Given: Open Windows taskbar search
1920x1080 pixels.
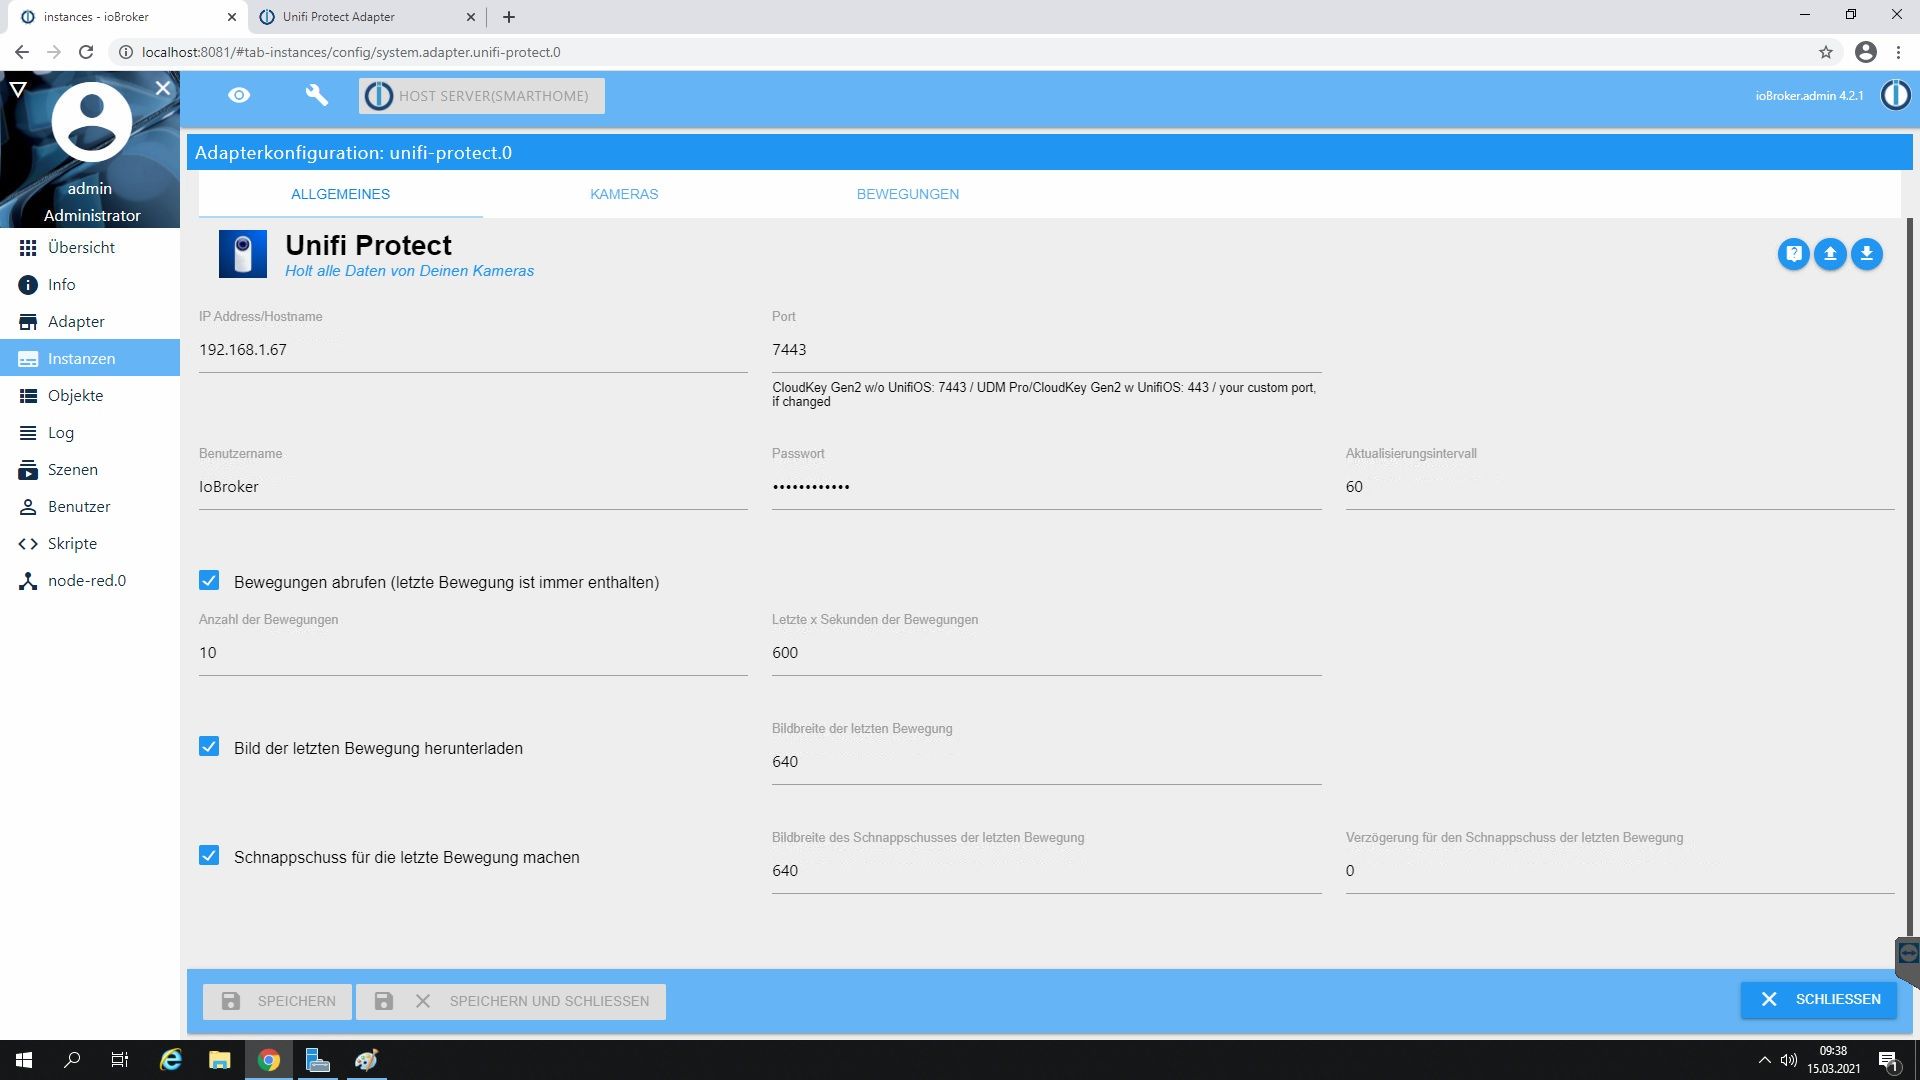Looking at the screenshot, I should click(x=72, y=1060).
